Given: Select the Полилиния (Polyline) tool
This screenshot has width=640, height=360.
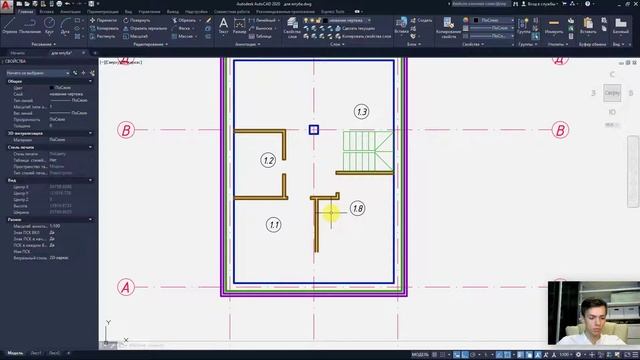Looking at the screenshot, I should coord(30,25).
